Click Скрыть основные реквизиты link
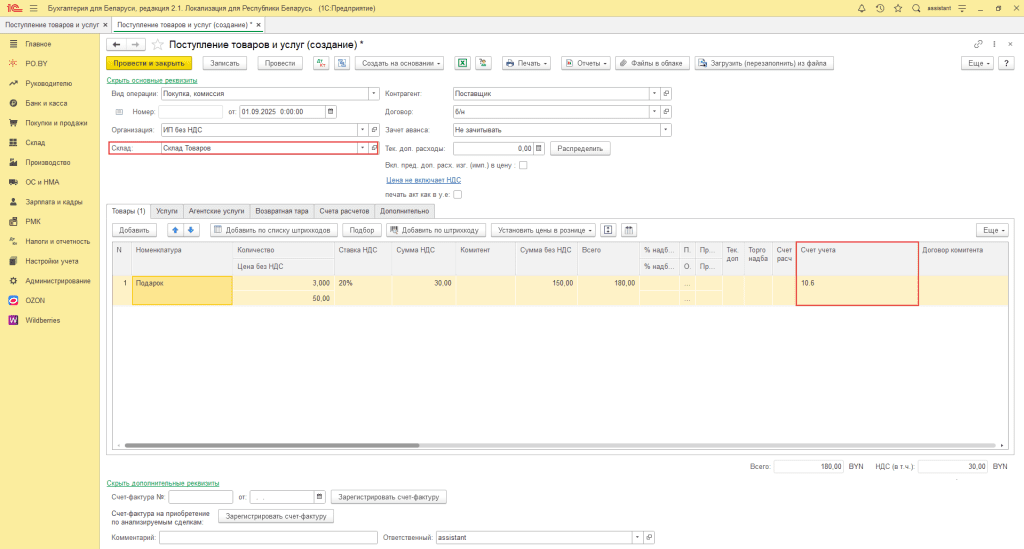Screen dimensions: 1024x549 point(152,80)
